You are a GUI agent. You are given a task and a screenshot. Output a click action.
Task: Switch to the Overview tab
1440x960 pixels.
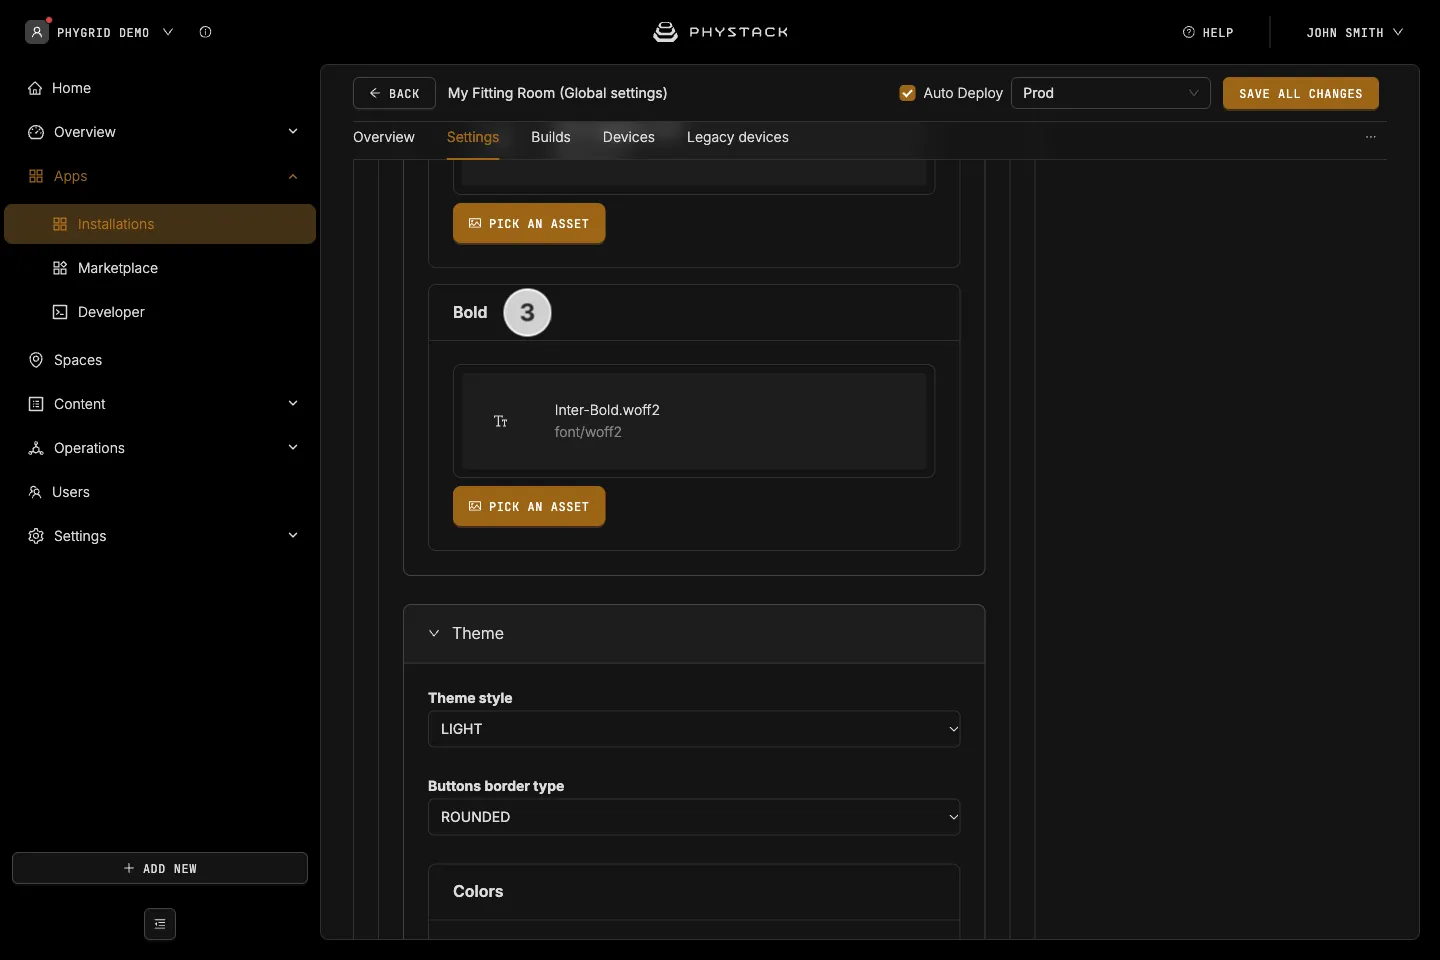tap(384, 137)
